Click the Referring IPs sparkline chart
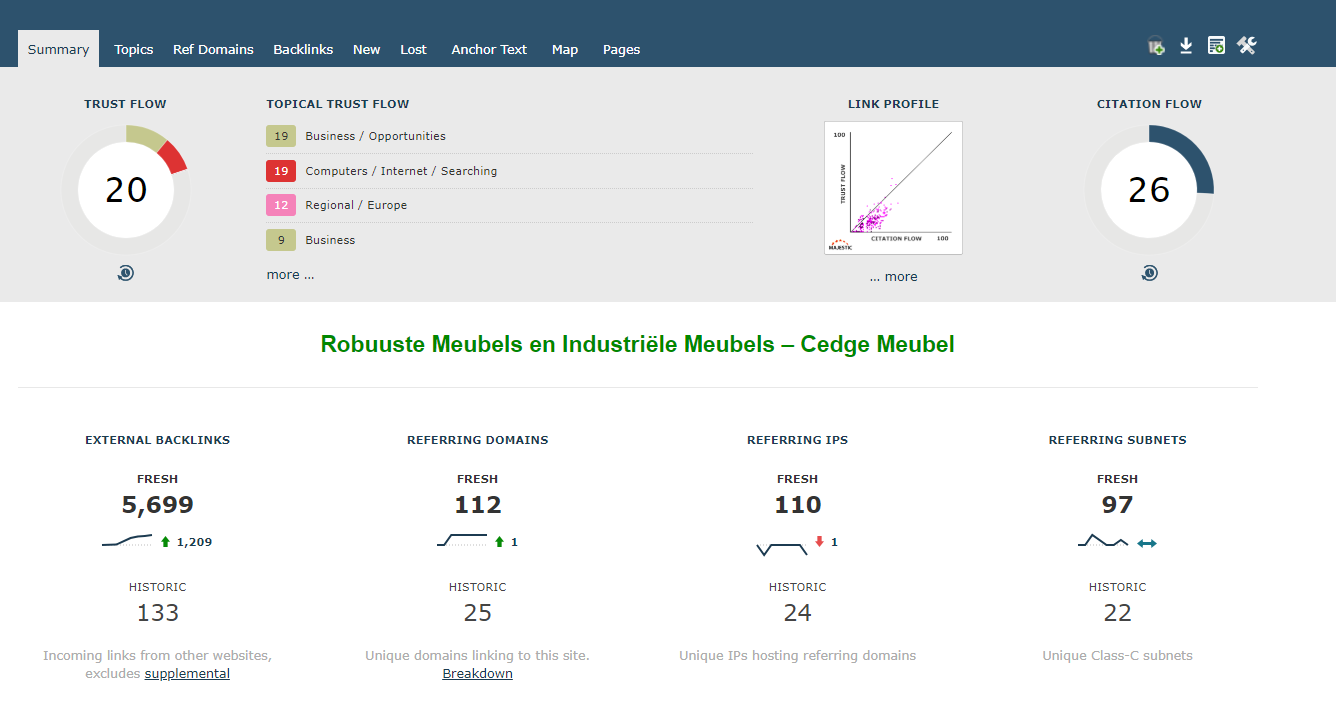This screenshot has width=1336, height=715. click(782, 548)
